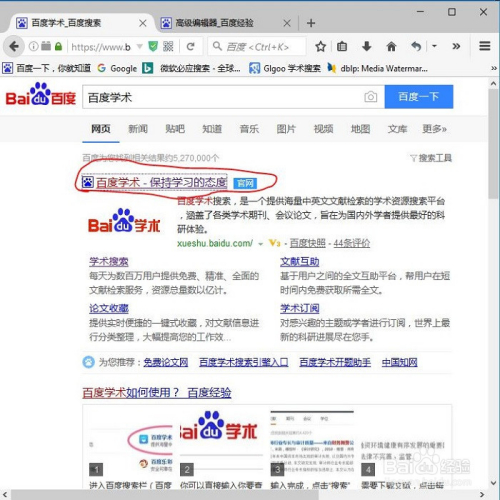Screen dimensions: 500x500
Task: Open 百度学术 - 保持学习的态度 result link
Action: (162, 183)
